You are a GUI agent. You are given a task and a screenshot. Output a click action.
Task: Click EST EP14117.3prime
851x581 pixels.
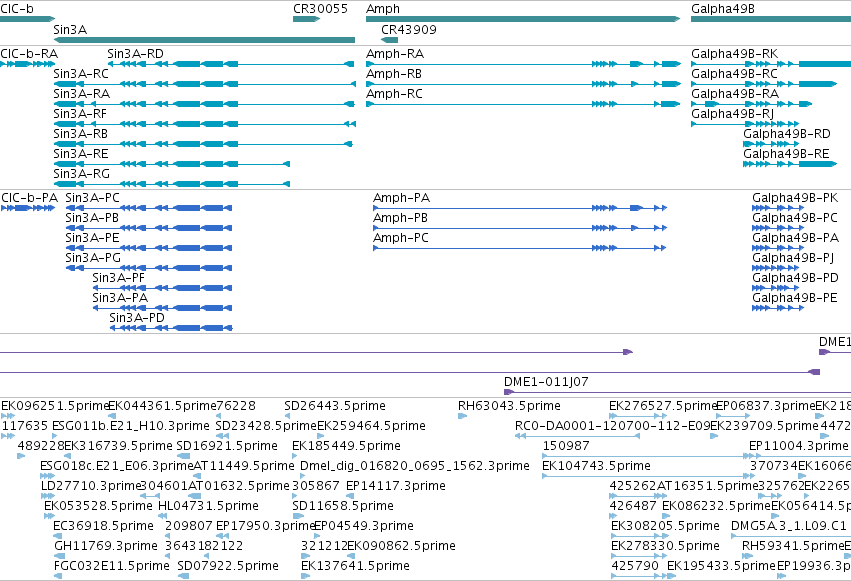[x=351, y=496]
